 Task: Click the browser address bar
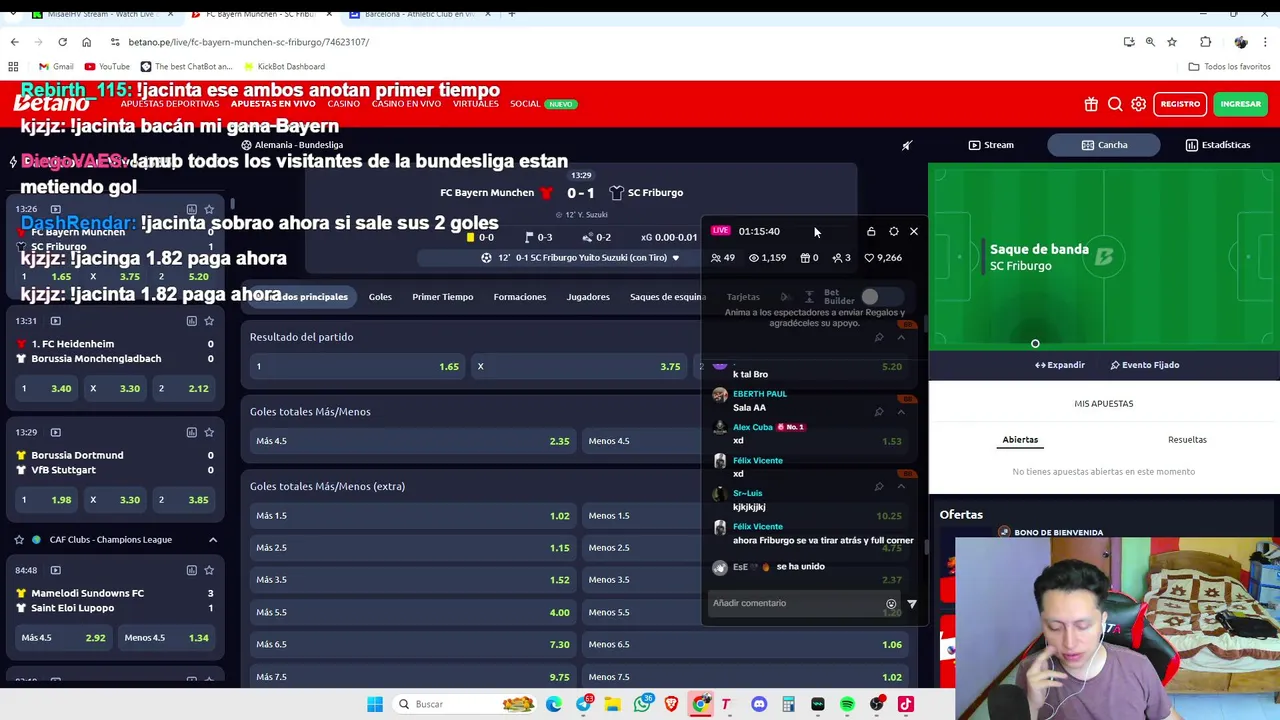(x=600, y=42)
